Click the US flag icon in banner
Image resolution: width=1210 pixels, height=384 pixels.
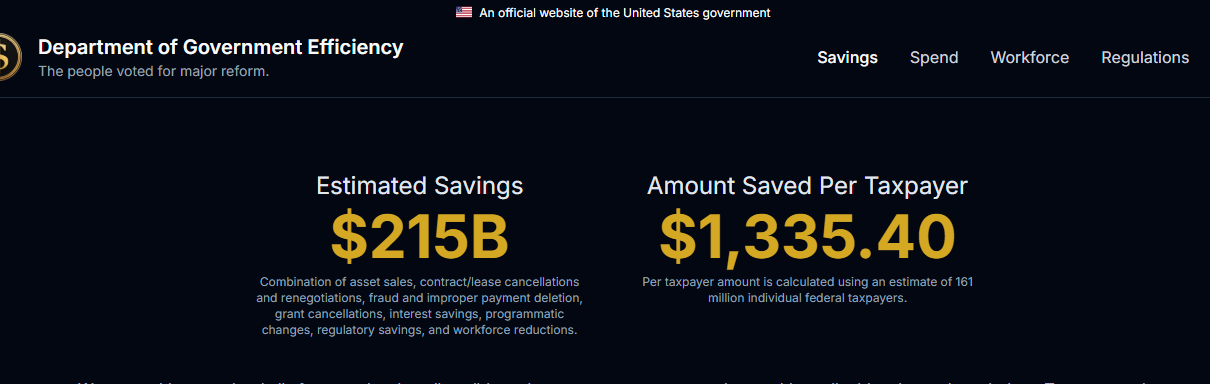(x=464, y=13)
